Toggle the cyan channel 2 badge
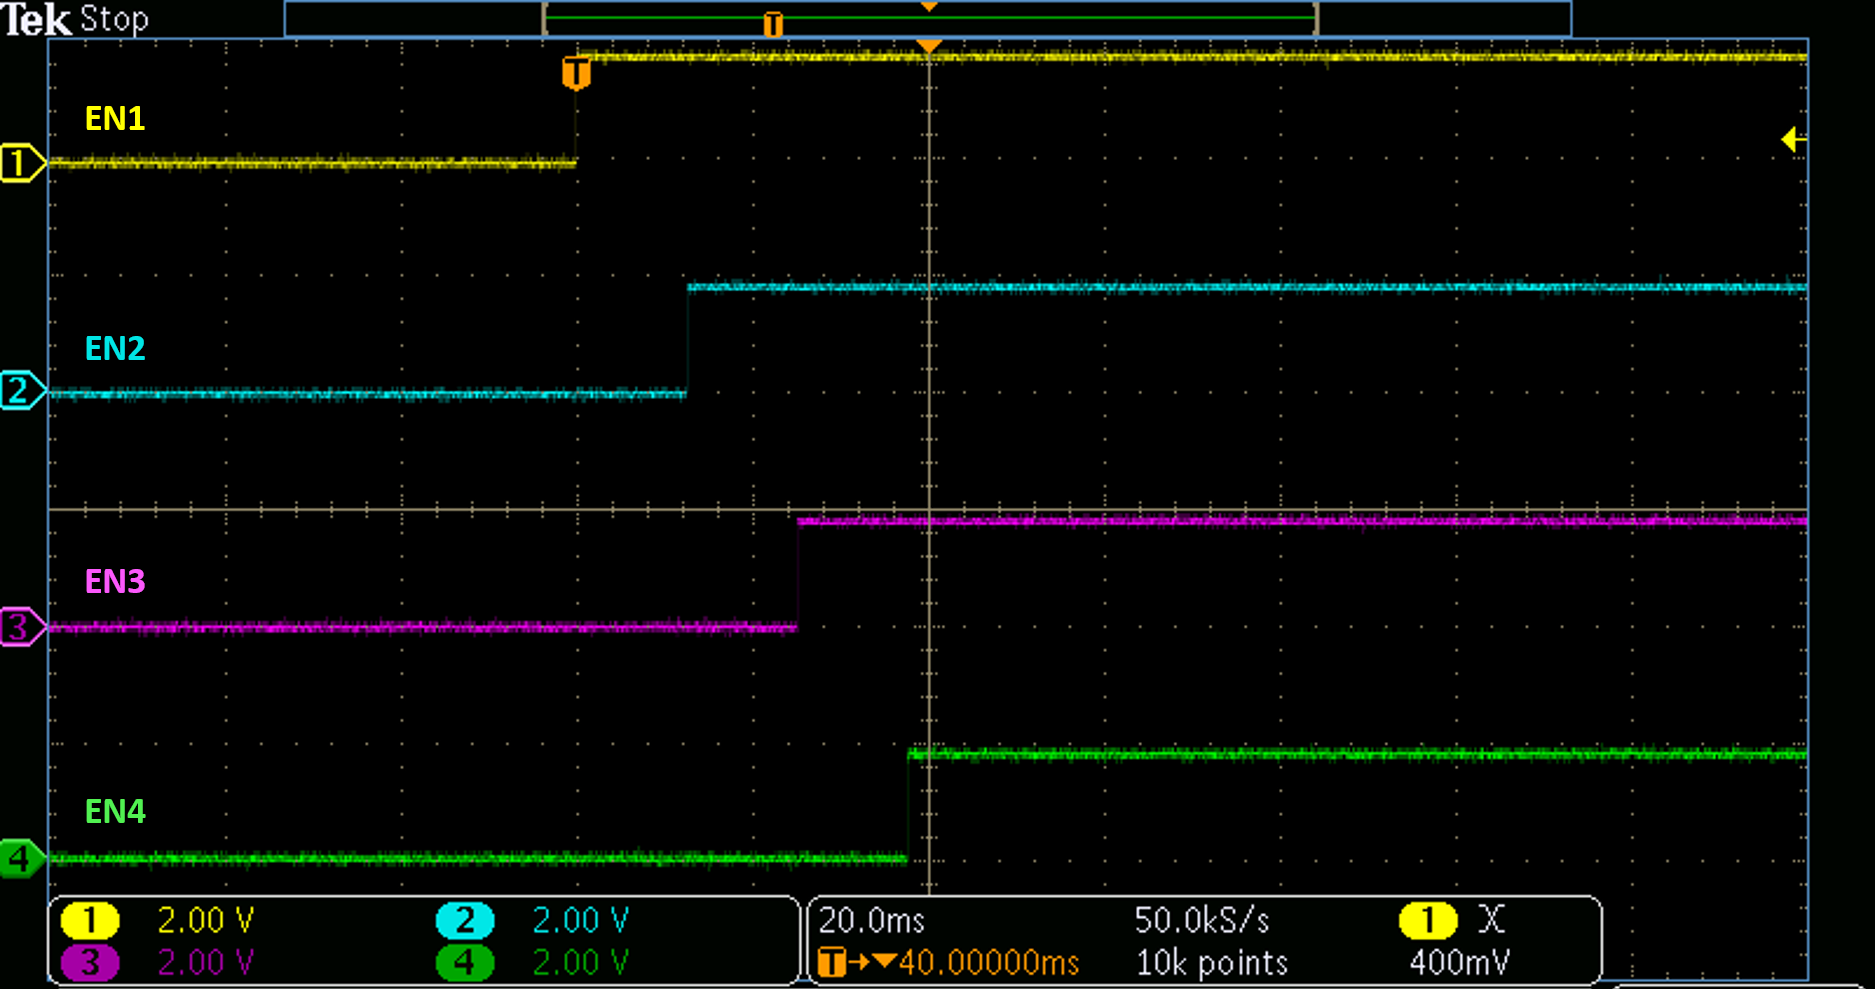Image resolution: width=1875 pixels, height=989 pixels. [463, 919]
